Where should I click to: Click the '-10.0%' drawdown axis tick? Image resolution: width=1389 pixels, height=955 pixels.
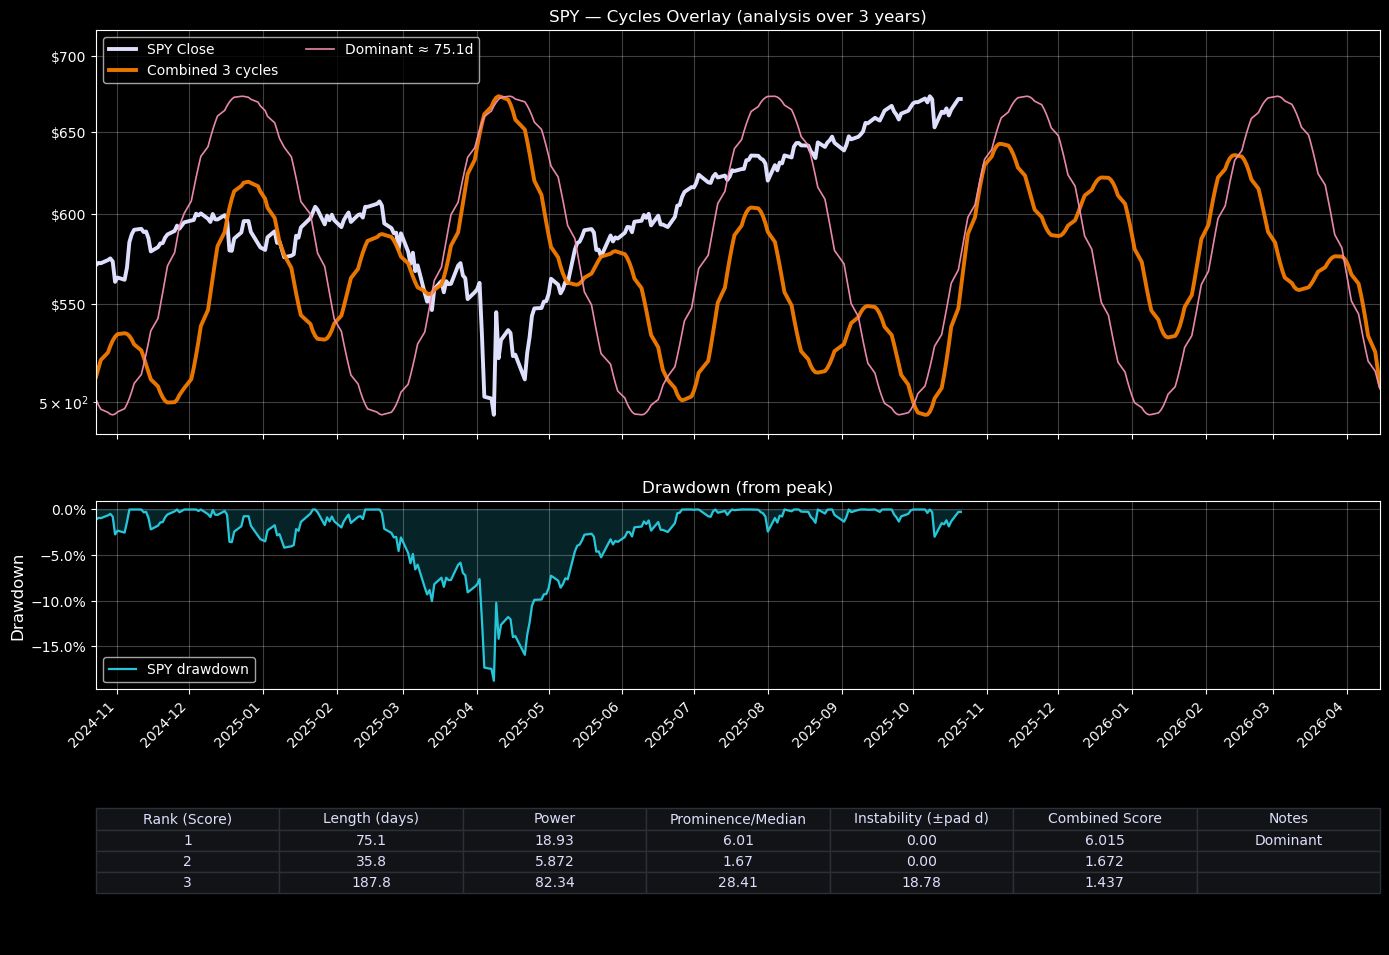60,602
